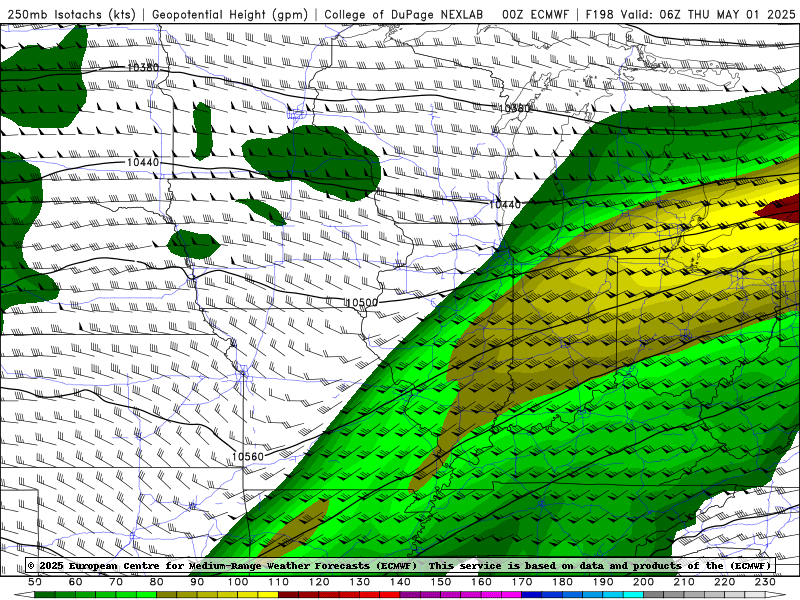Click the 170 value on color scale
800x600 pixels.
pyautogui.click(x=522, y=582)
